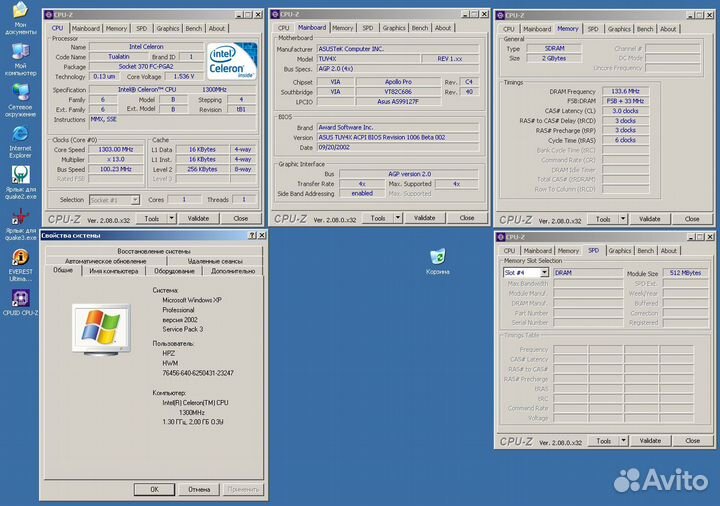720x506 pixels.
Task: Launch the quake3.exe desktop shortcut
Action: (x=19, y=217)
